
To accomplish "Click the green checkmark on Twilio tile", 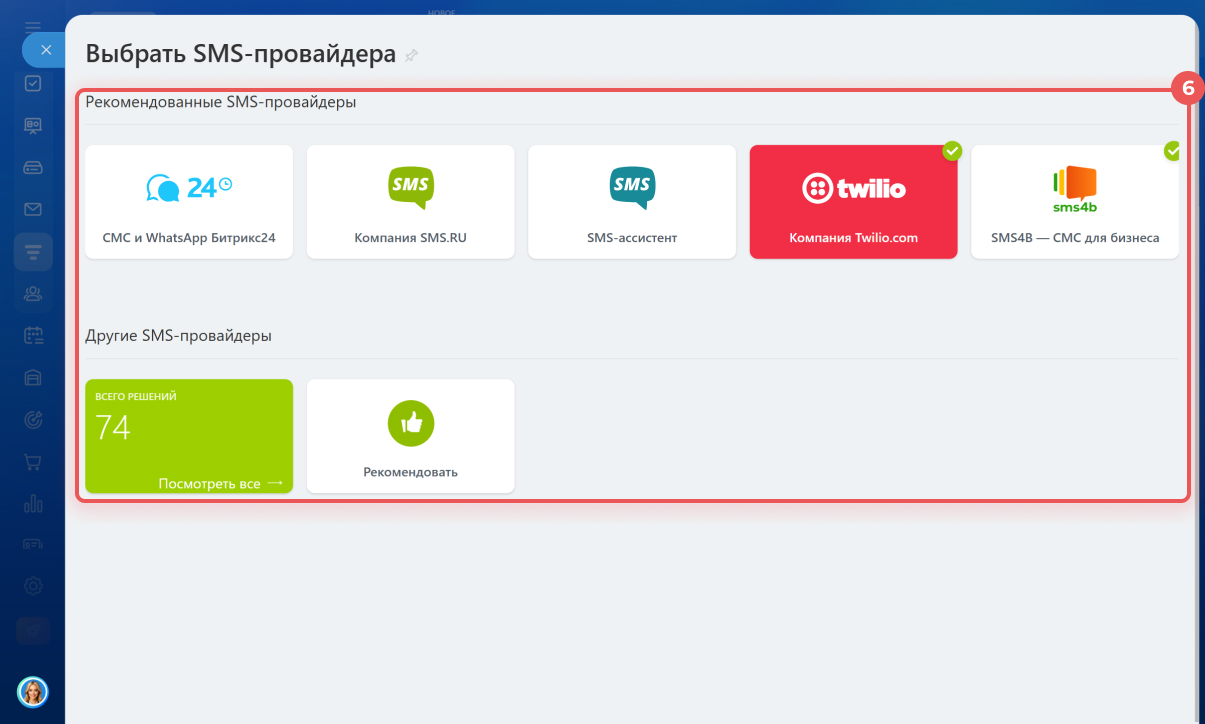I will point(952,151).
